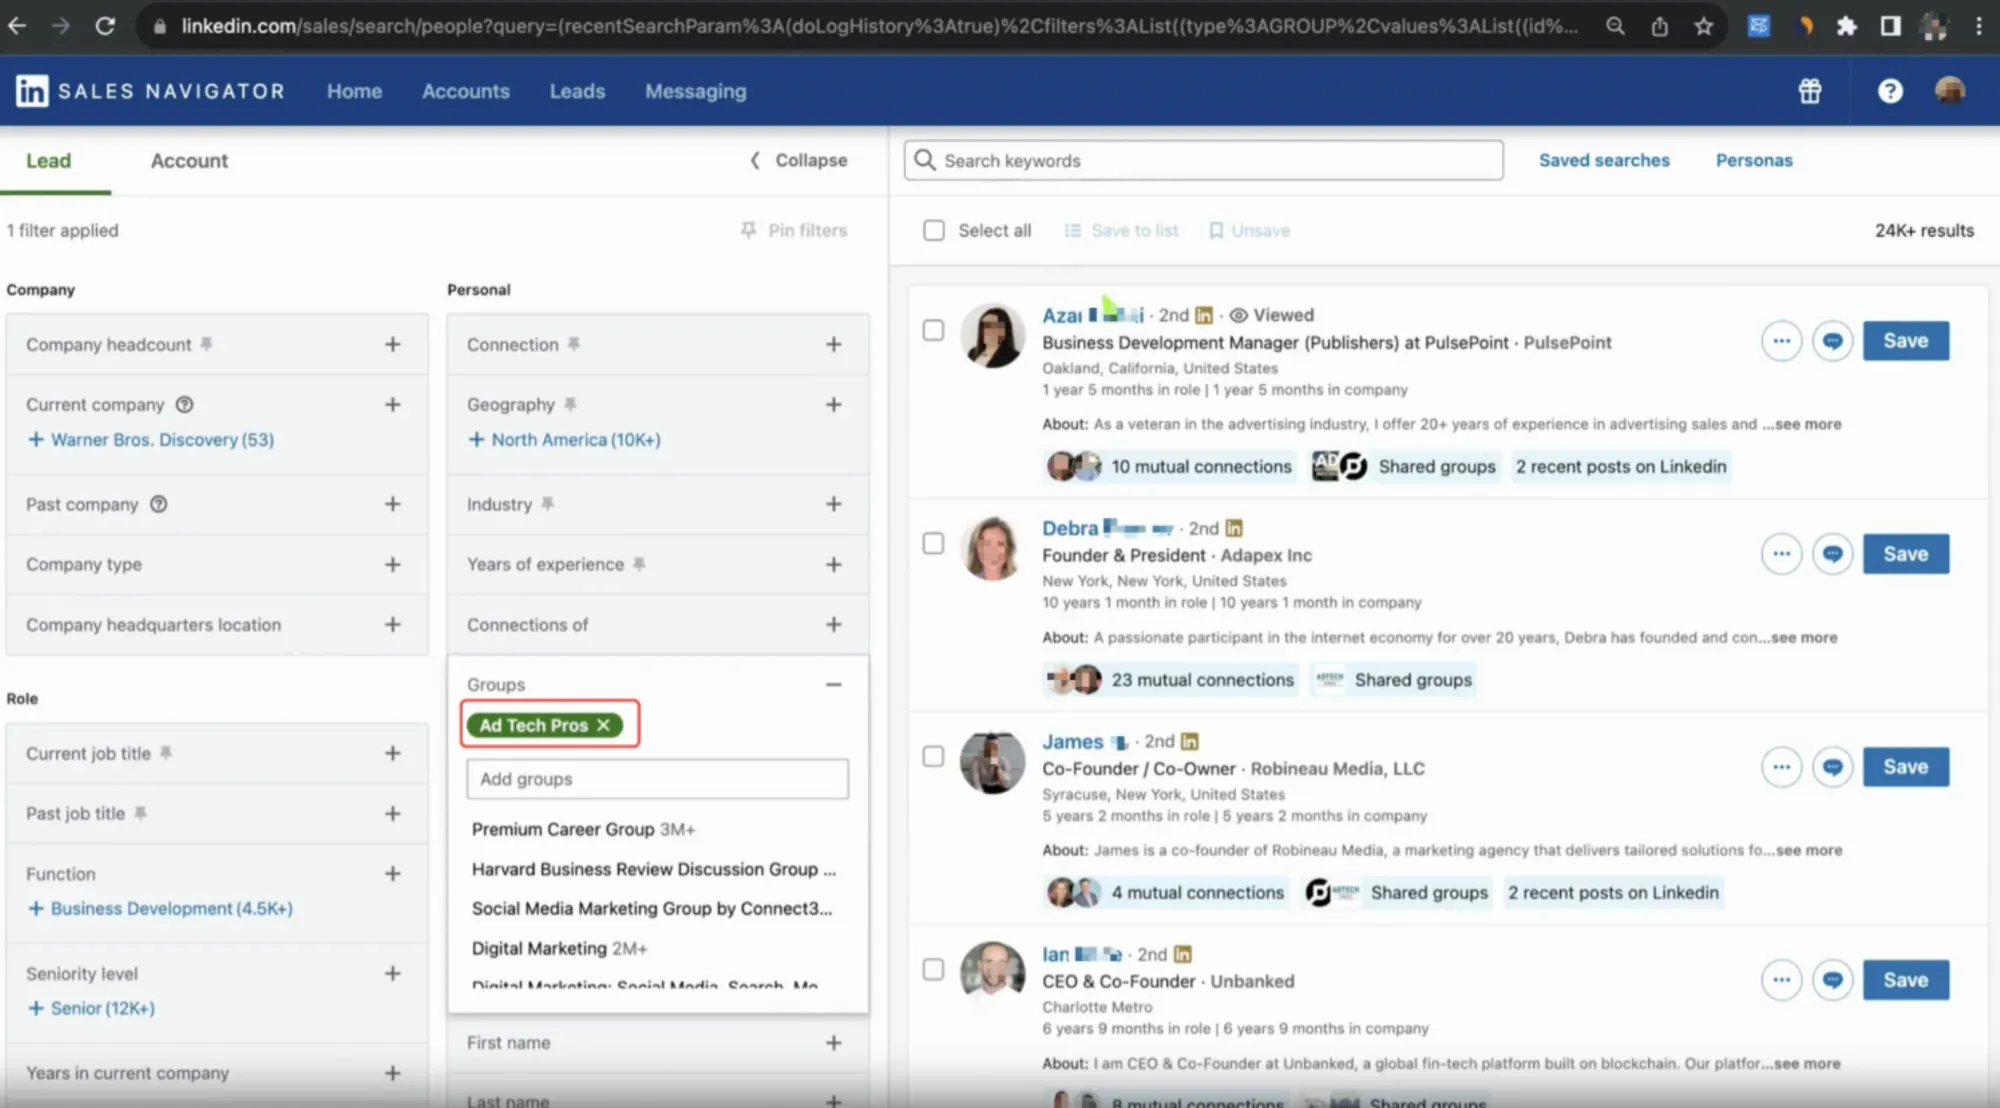Collapse the Groups filter
Image resolution: width=2000 pixels, height=1108 pixels.
(x=833, y=684)
